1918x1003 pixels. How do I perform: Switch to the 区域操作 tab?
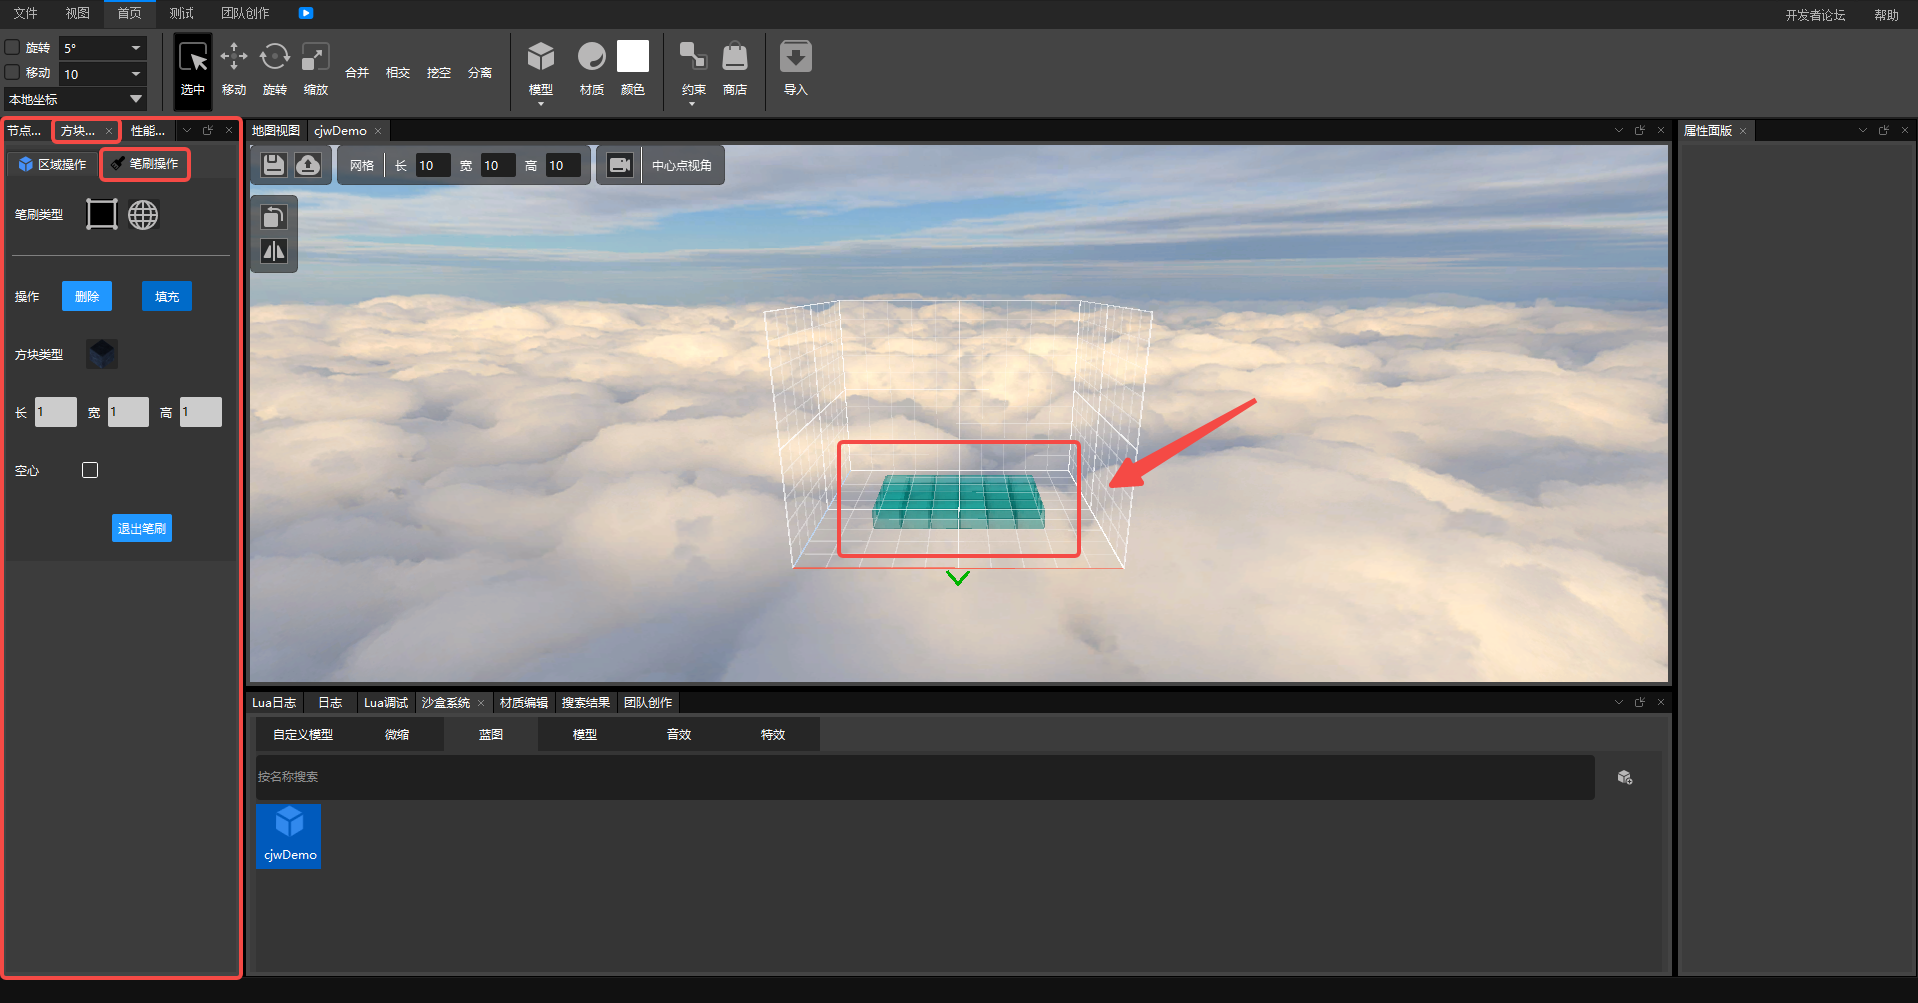click(x=53, y=164)
